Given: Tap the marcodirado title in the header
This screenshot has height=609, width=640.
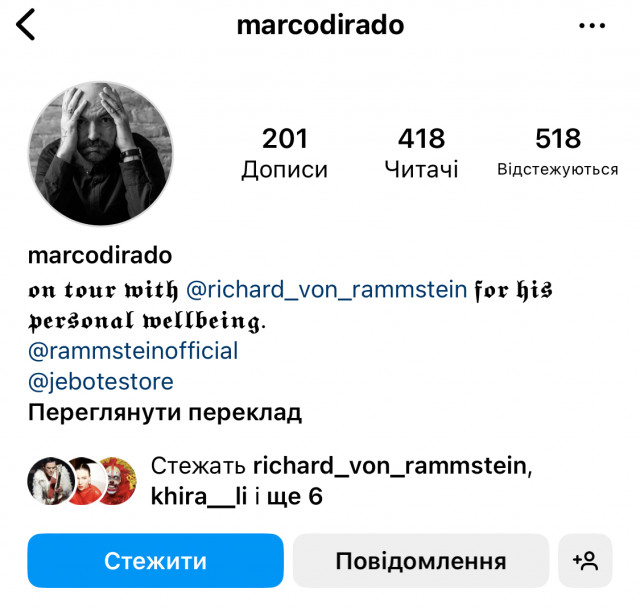Looking at the screenshot, I should 320,25.
